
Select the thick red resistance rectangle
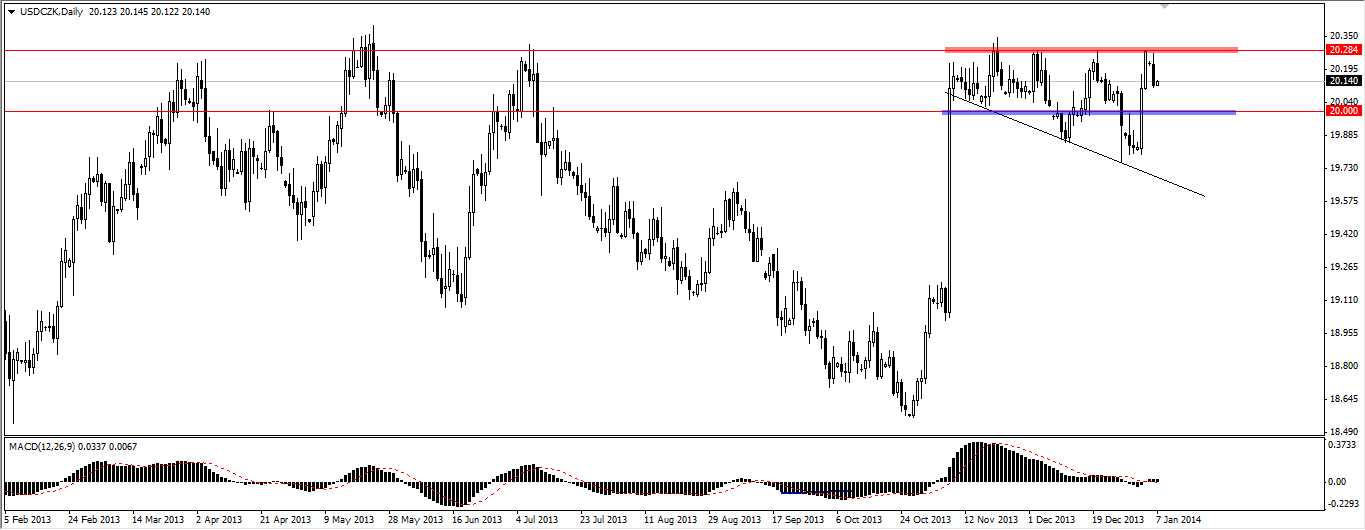click(x=1091, y=49)
